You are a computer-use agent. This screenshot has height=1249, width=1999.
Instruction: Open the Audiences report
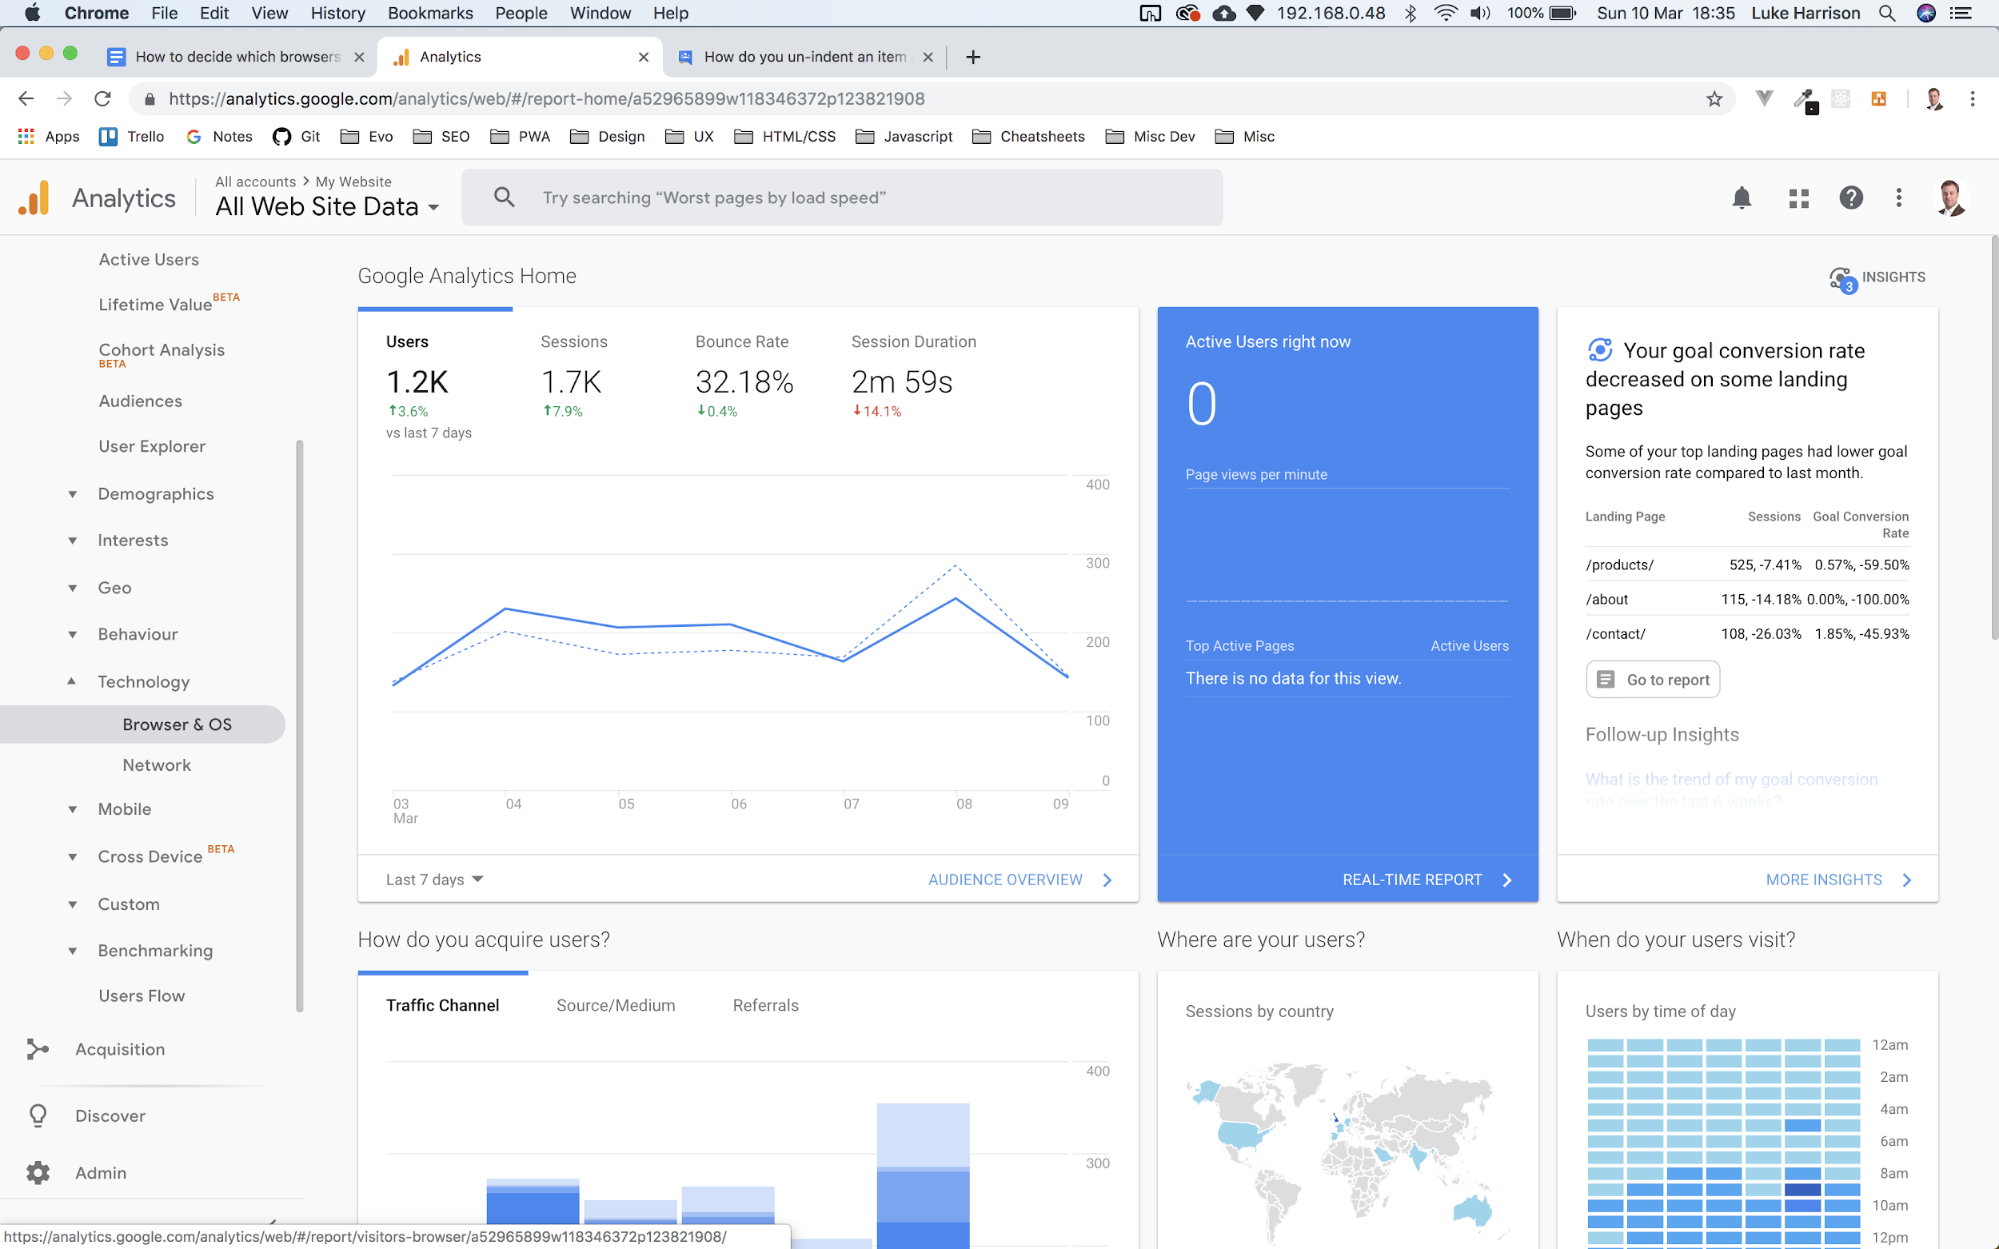(x=140, y=402)
